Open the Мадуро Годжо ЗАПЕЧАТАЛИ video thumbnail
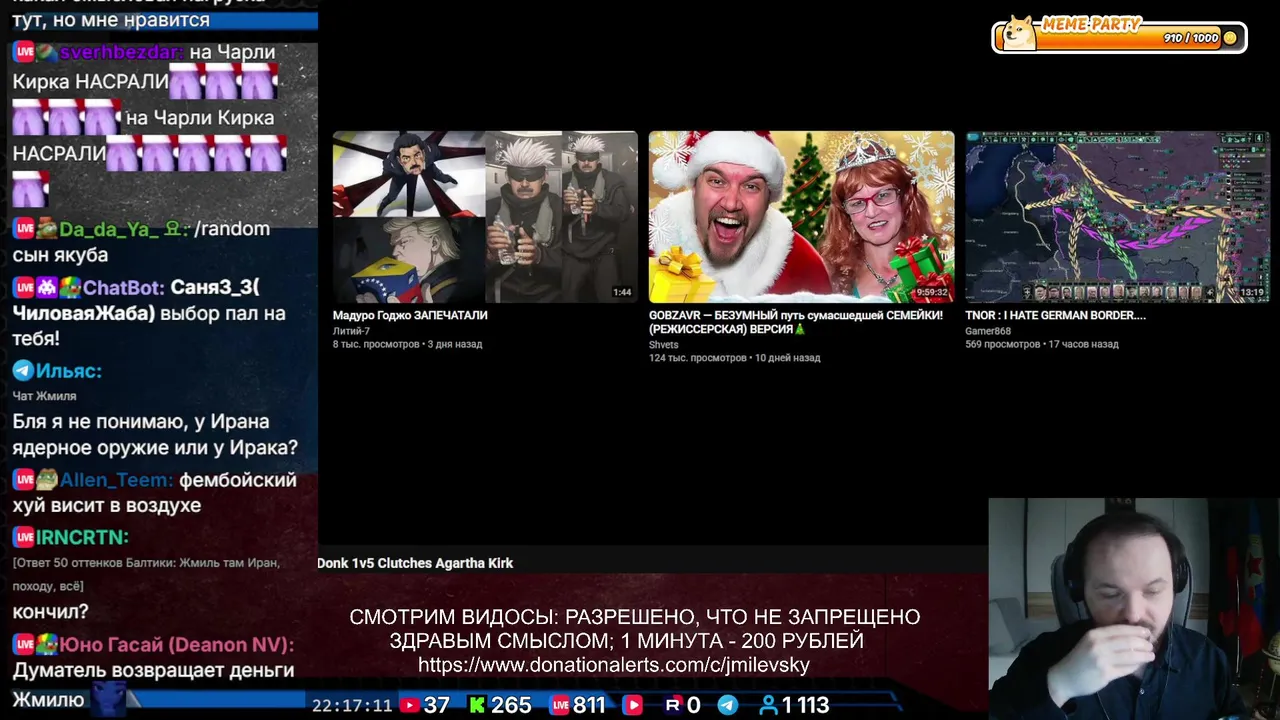 point(485,216)
